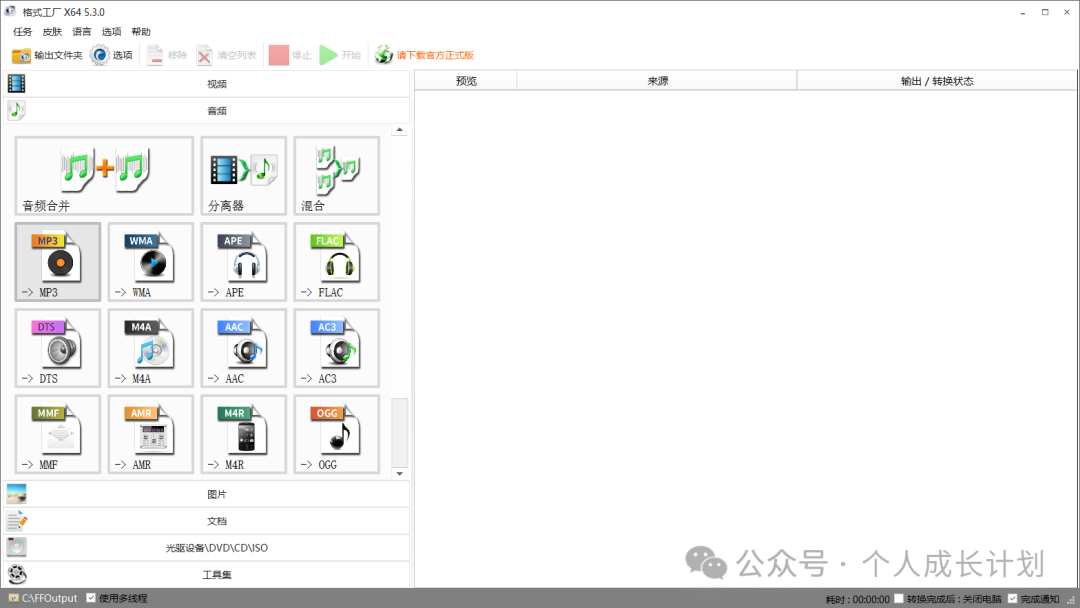Choose the MMF output format
This screenshot has width=1080, height=608.
58,434
